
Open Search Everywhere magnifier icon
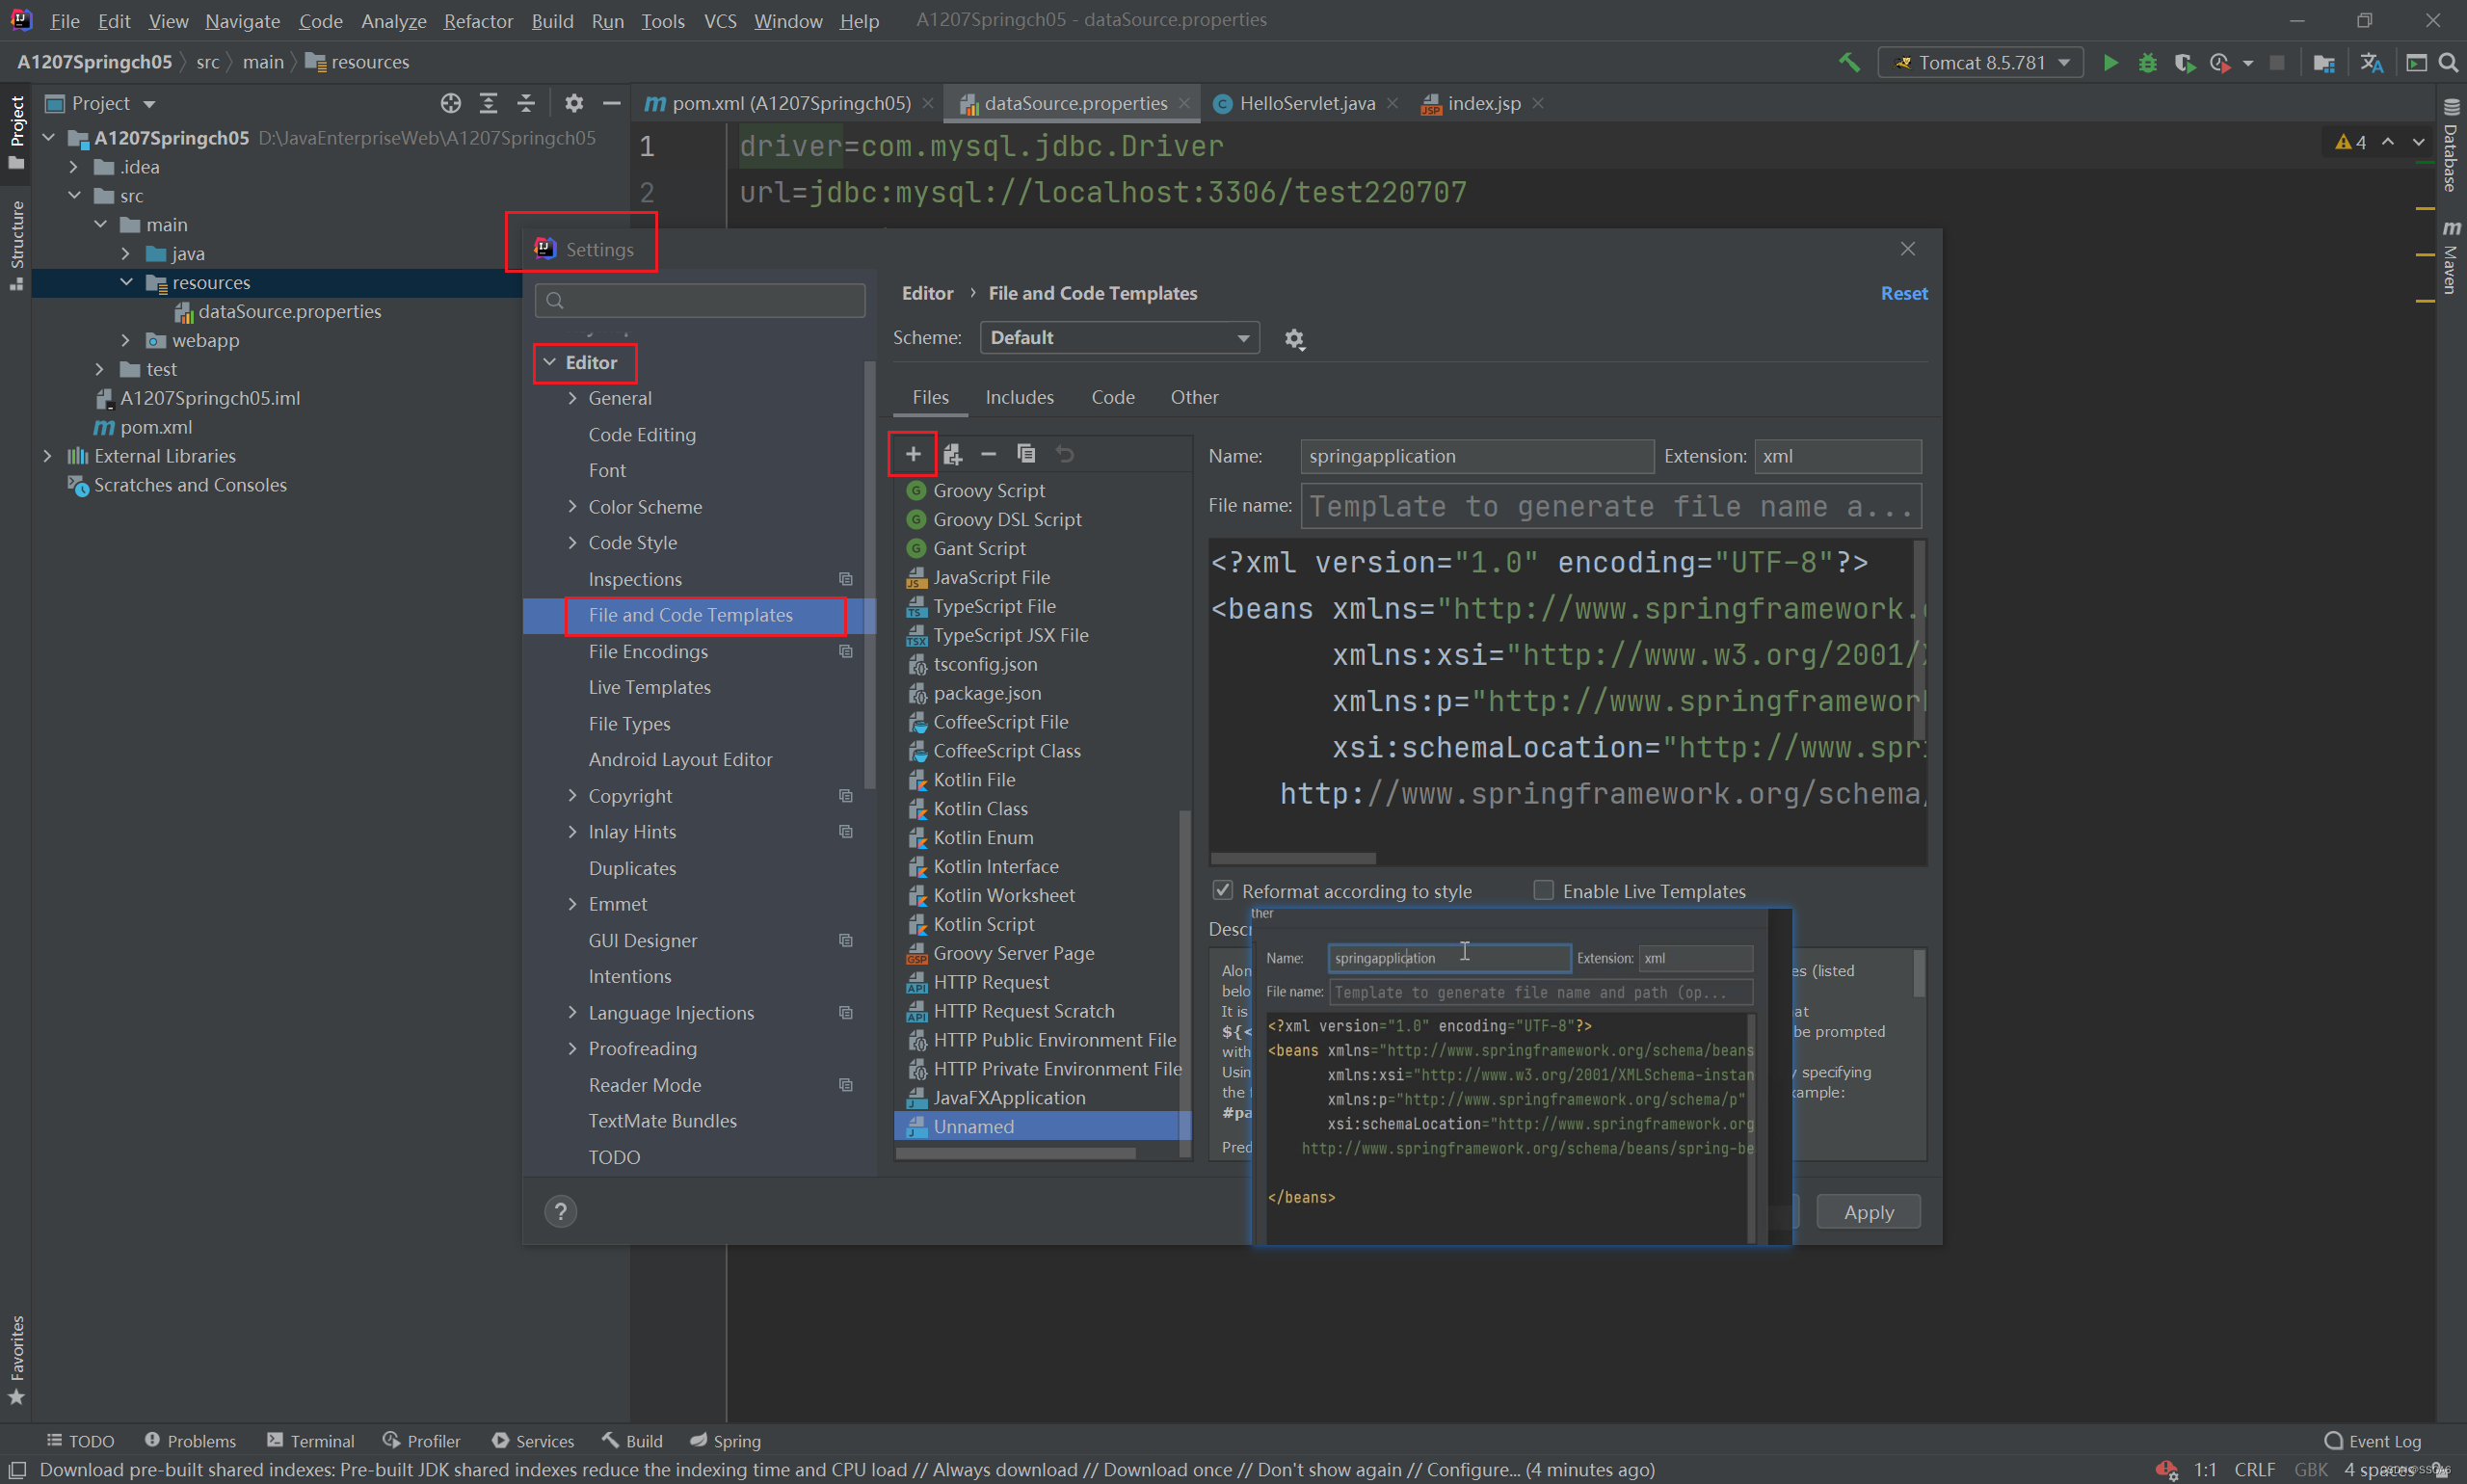2449,63
